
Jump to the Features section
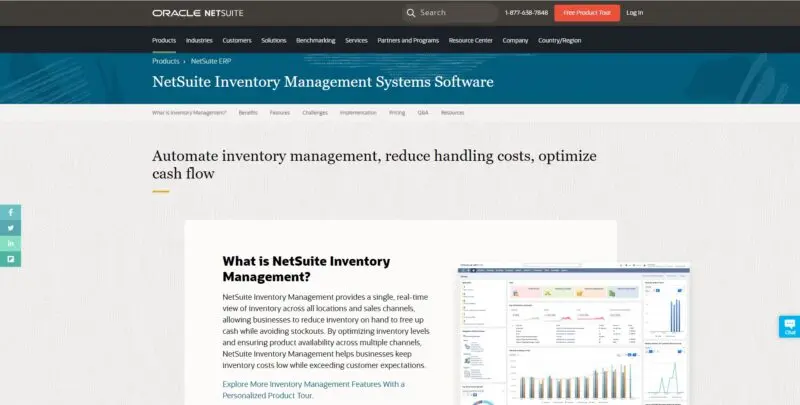point(280,113)
